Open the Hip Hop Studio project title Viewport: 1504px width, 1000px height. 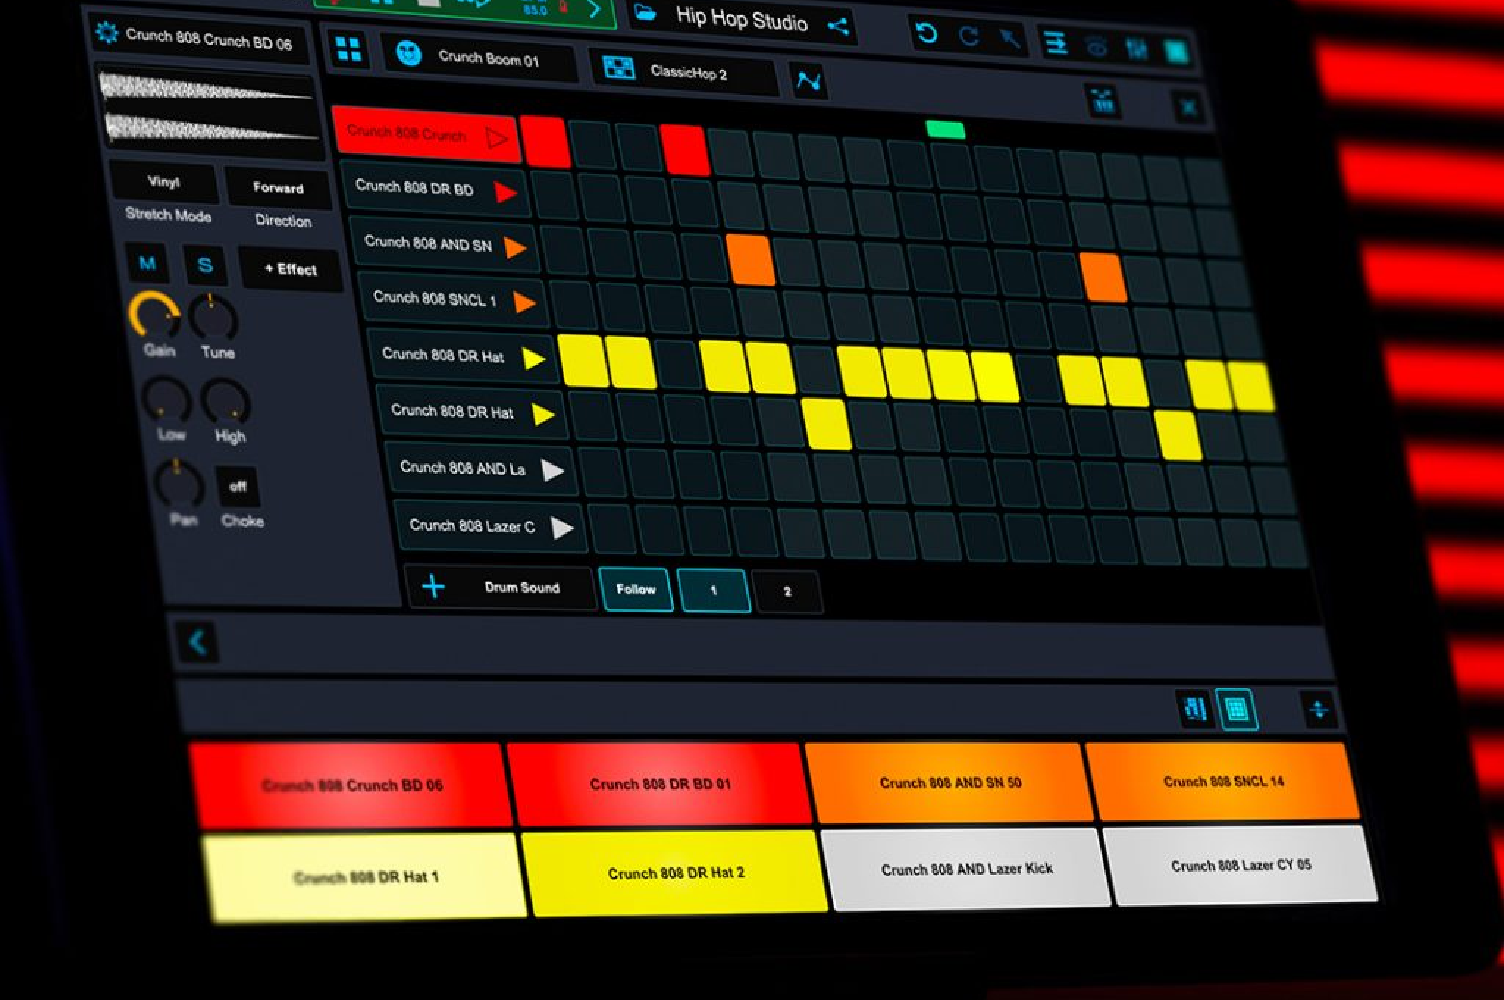coord(741,18)
